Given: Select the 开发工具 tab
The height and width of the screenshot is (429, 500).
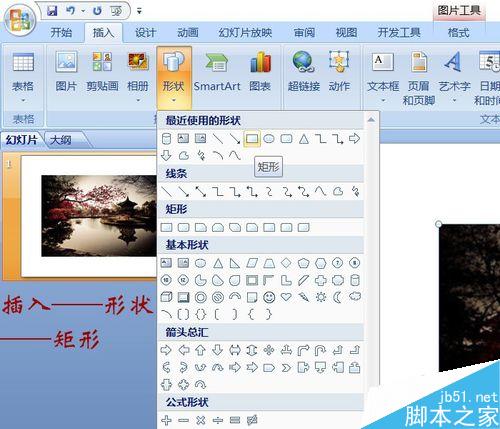Looking at the screenshot, I should pyautogui.click(x=399, y=33).
